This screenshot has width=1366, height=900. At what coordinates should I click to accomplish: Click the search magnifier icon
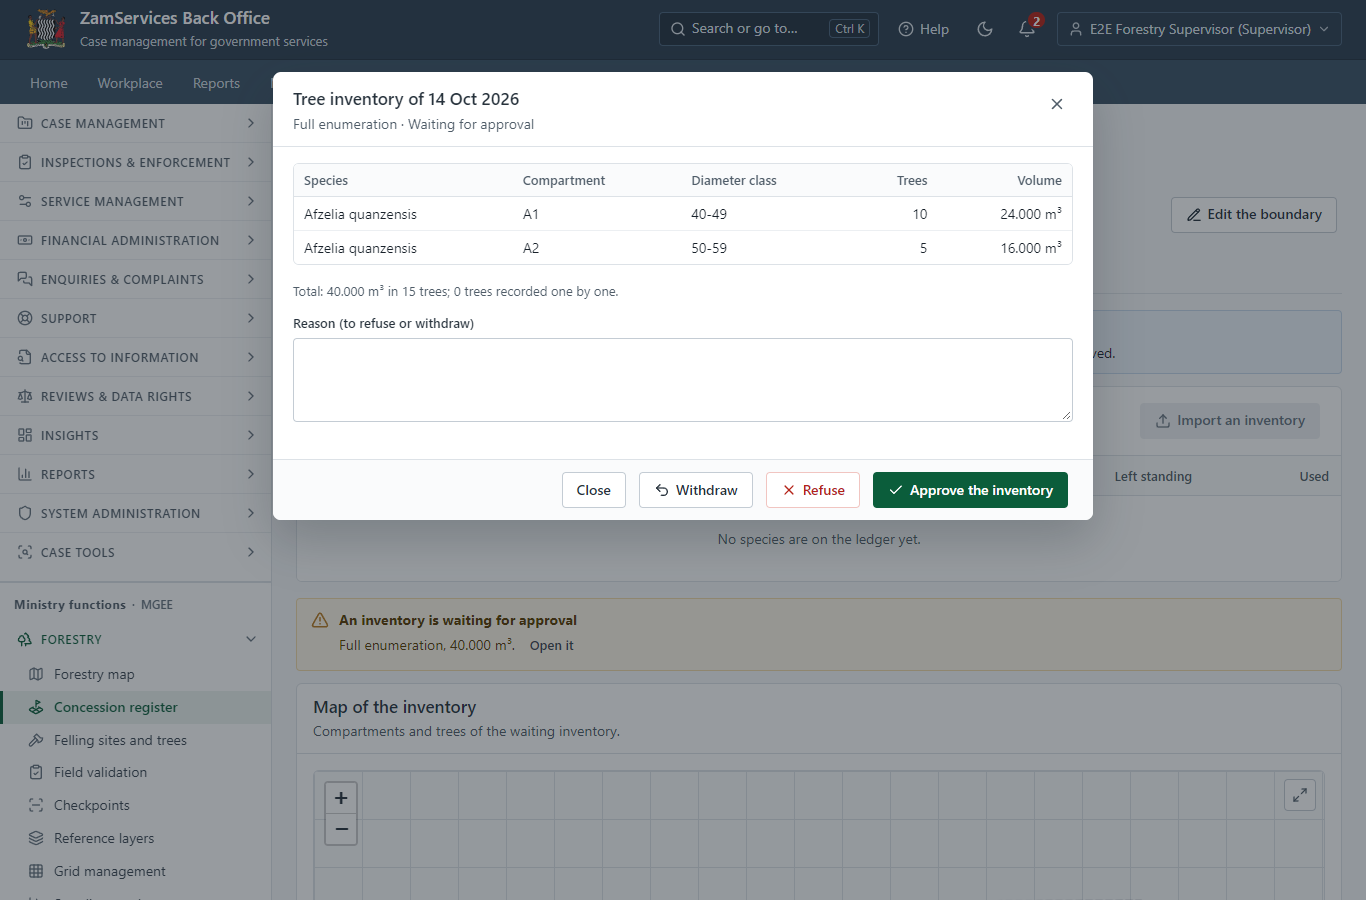click(678, 29)
